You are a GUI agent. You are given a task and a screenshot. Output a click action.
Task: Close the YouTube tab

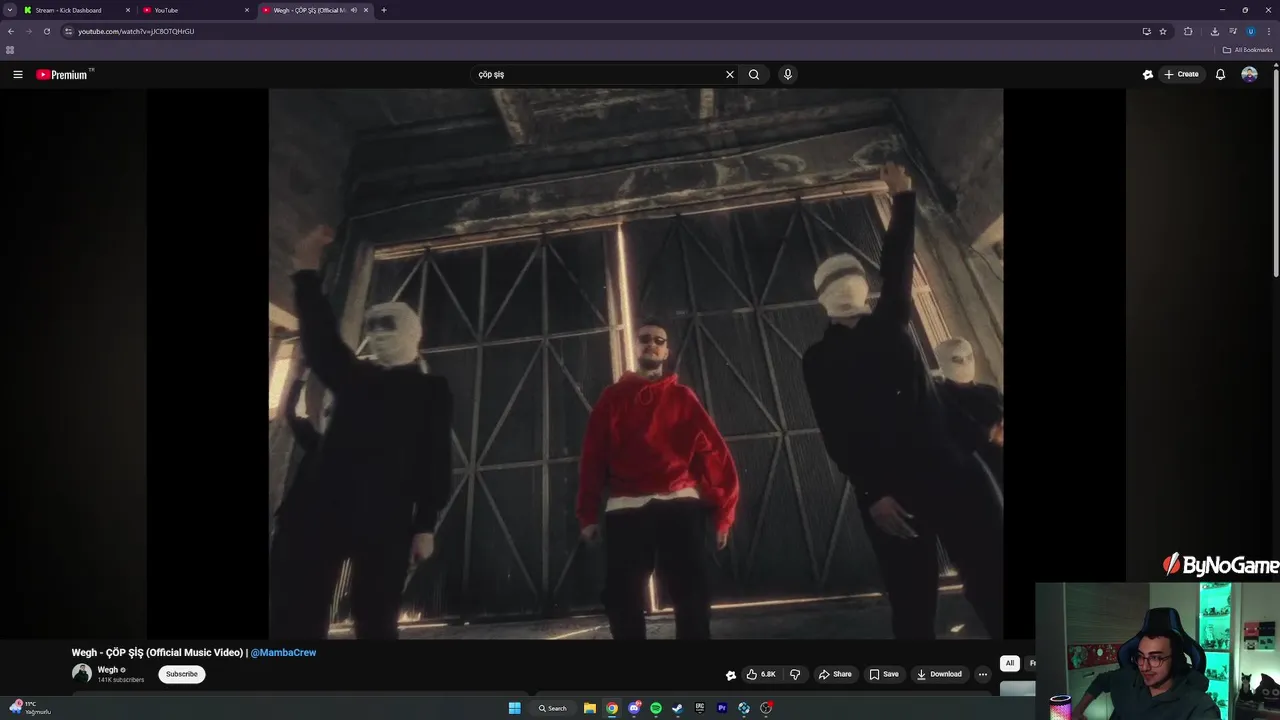pos(247,10)
